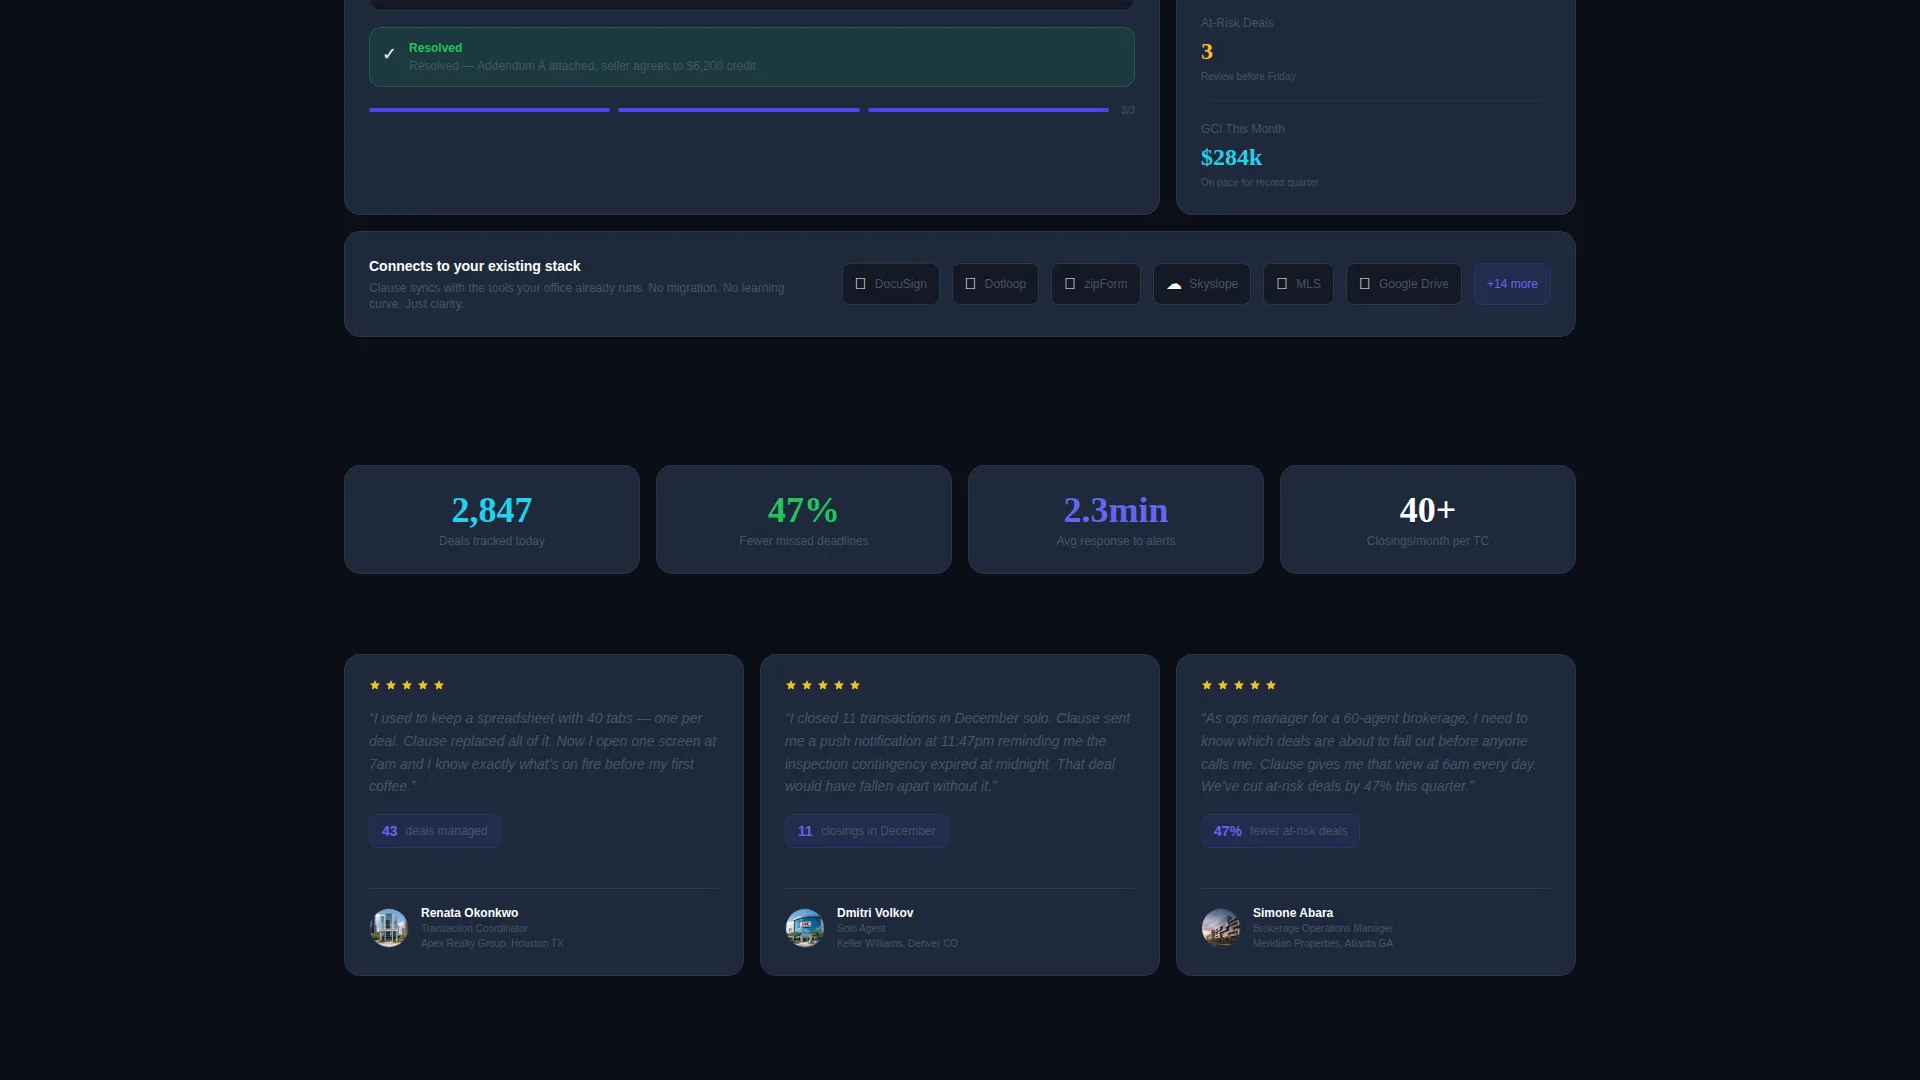Click the DocuSign chip icon
Screen dimensions: 1920x1080
tap(860, 284)
